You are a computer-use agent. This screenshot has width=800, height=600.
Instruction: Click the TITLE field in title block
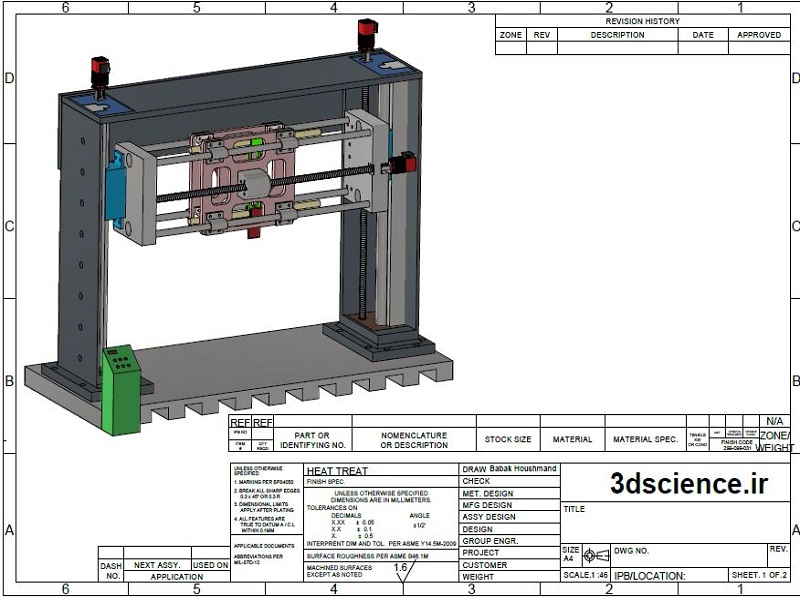point(574,509)
